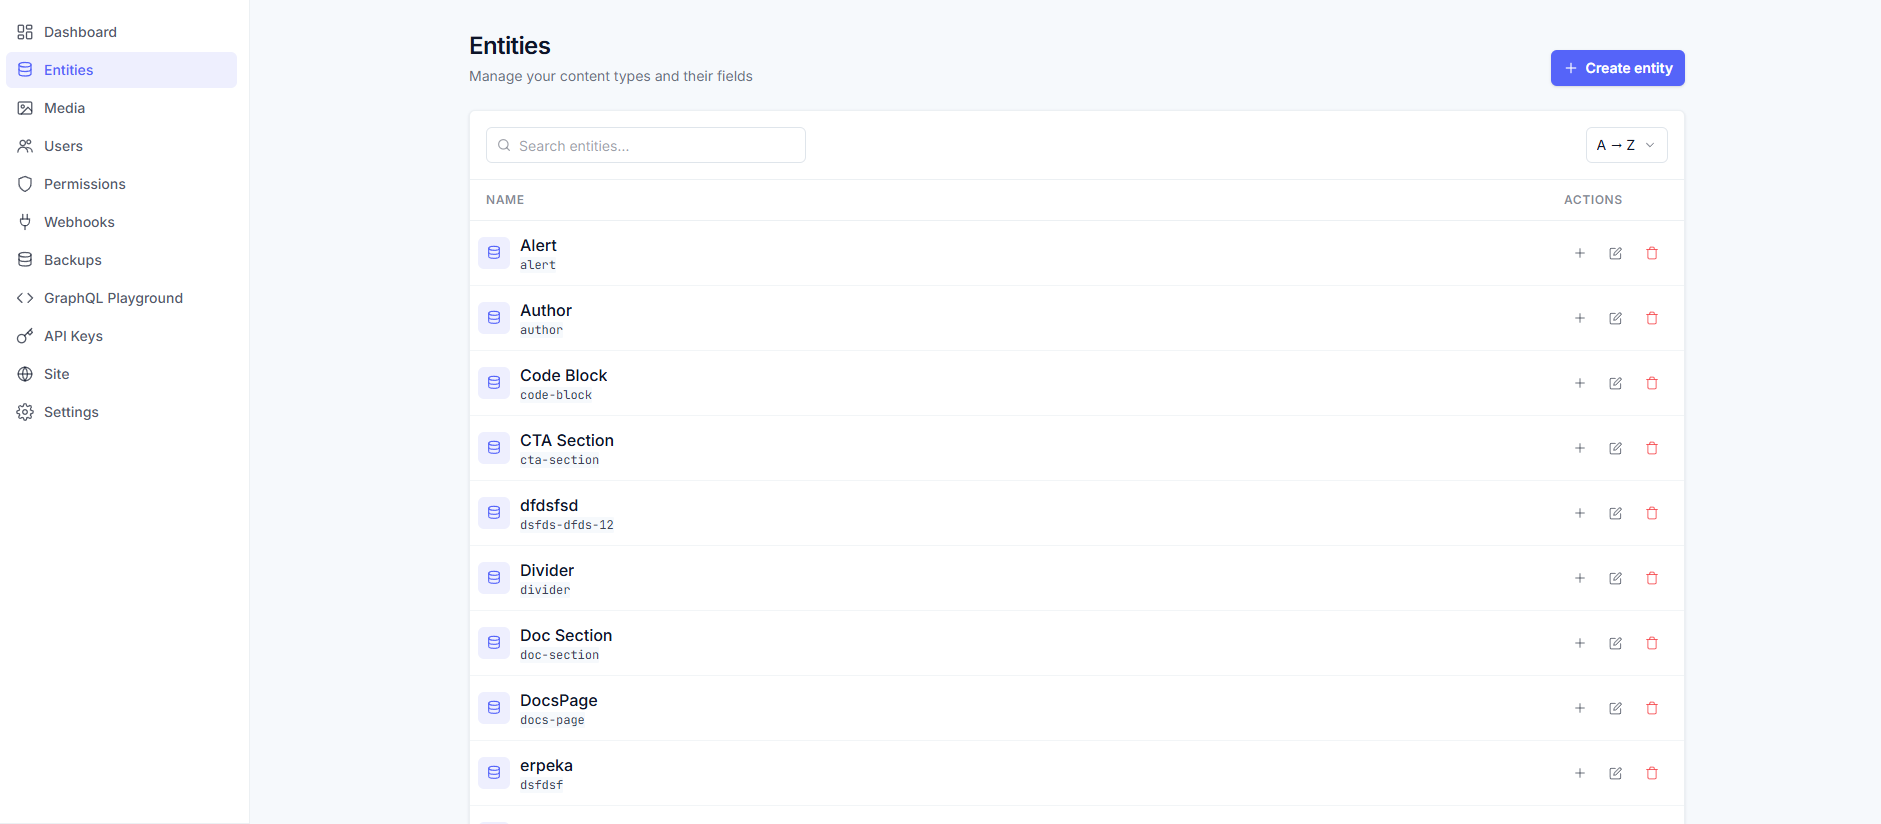Focus the Search entities field
1881x824 pixels.
pos(646,145)
